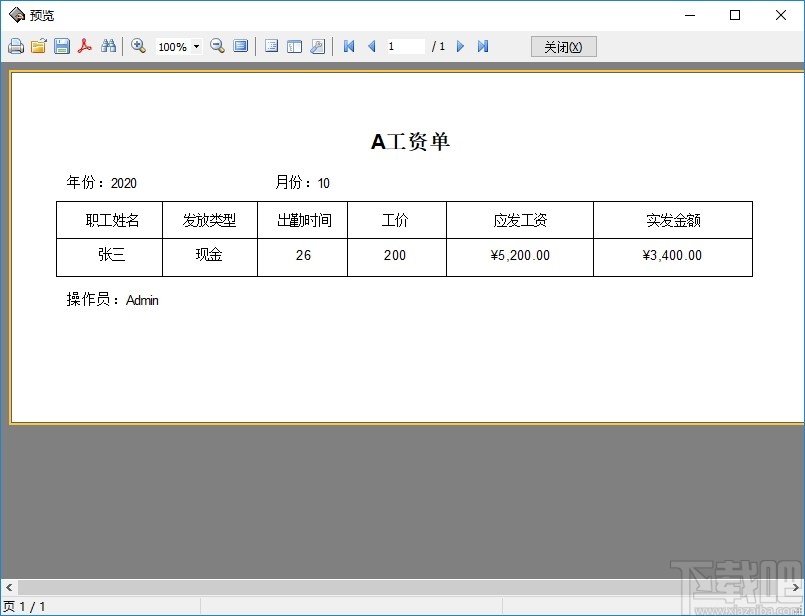805x616 pixels.
Task: Open a saved report file
Action: click(x=38, y=46)
